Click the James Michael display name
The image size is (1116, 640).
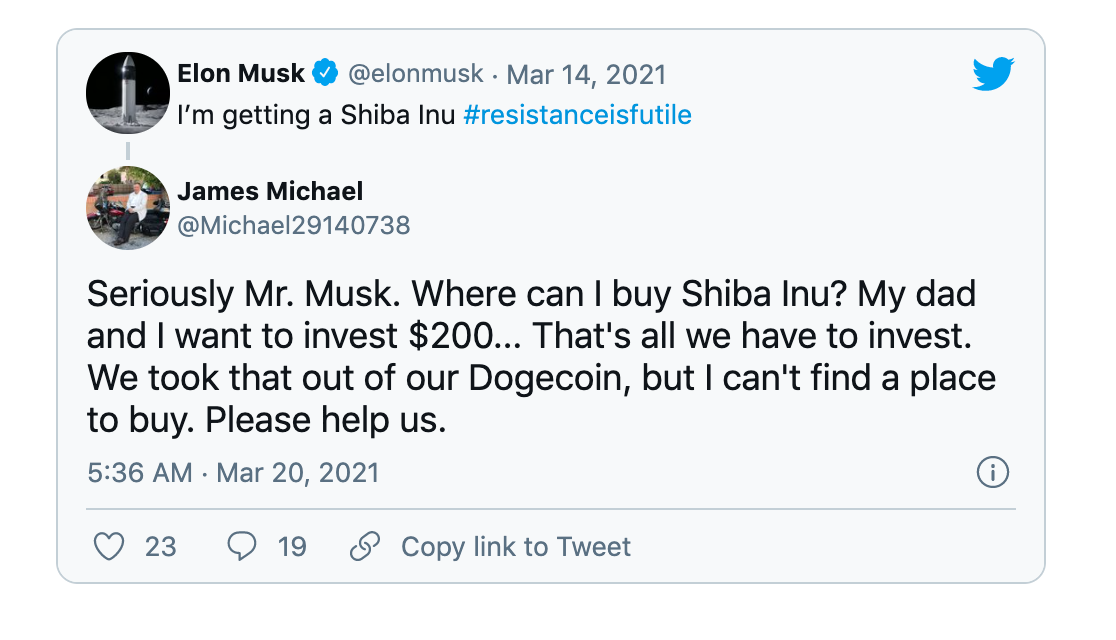(x=270, y=191)
